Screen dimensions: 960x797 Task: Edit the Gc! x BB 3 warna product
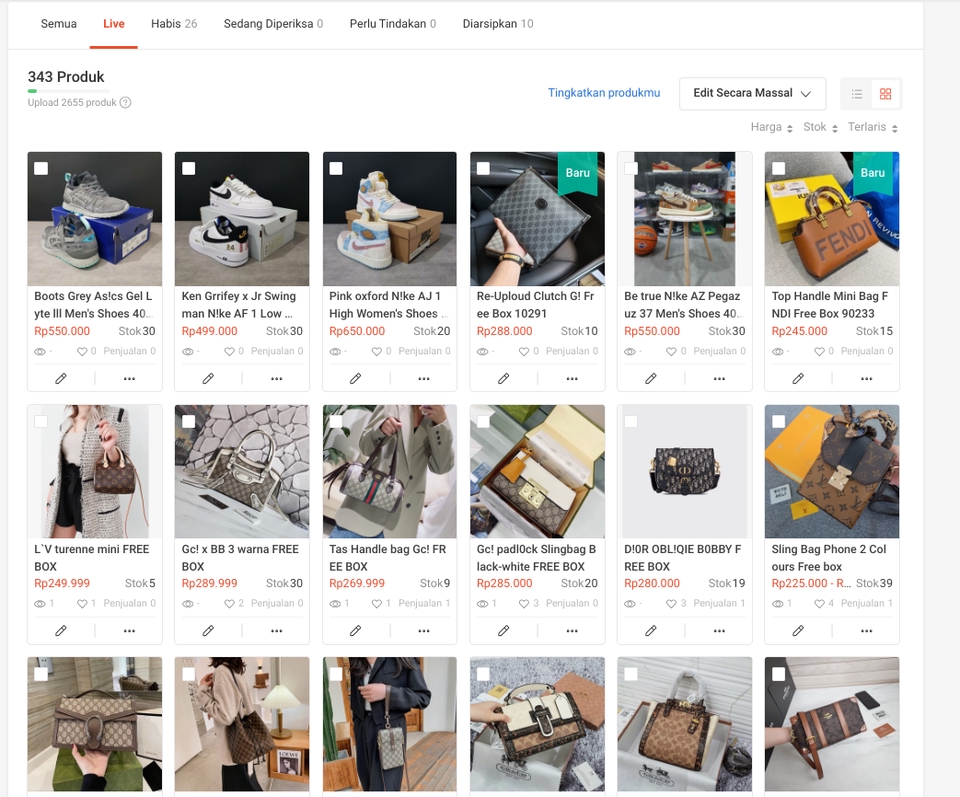[x=208, y=630]
